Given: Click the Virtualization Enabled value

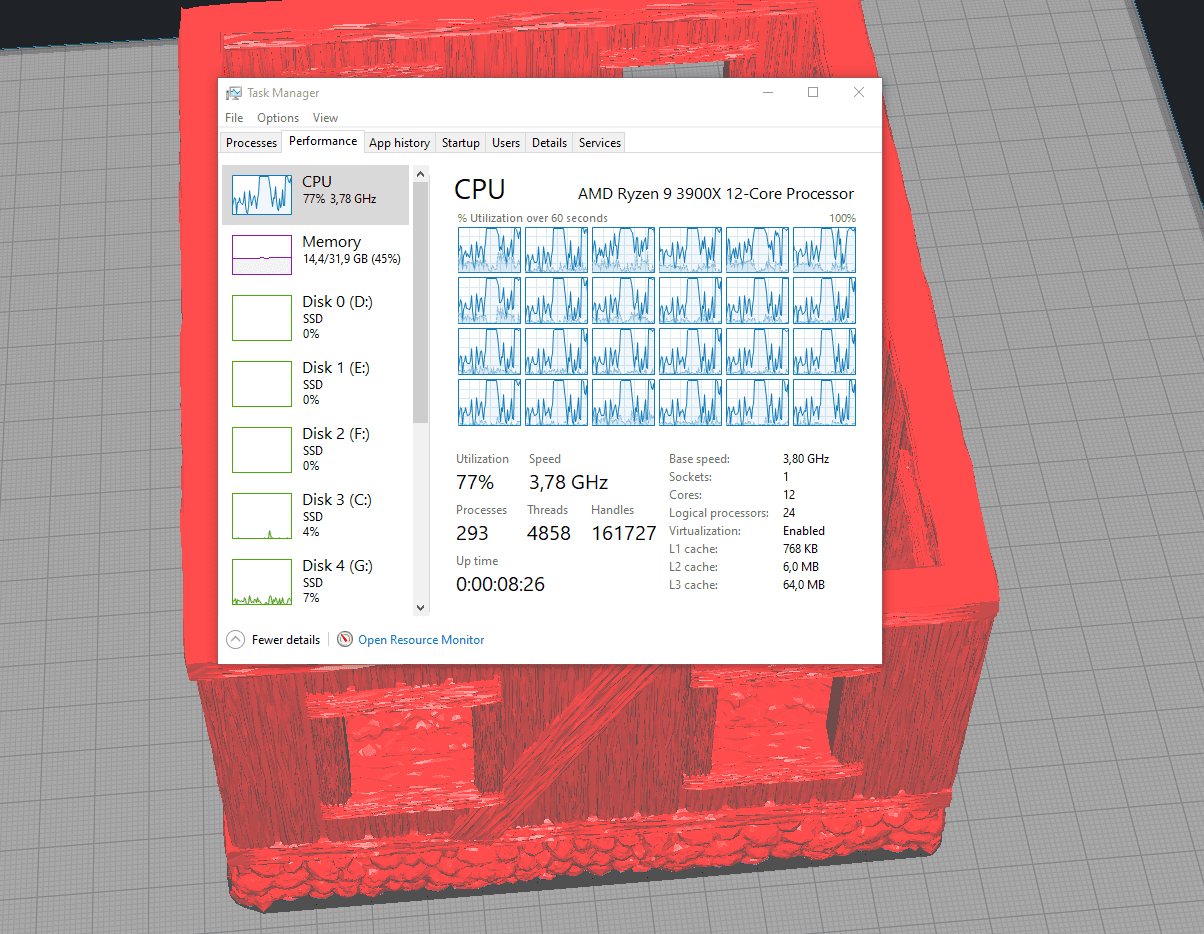Looking at the screenshot, I should (804, 531).
